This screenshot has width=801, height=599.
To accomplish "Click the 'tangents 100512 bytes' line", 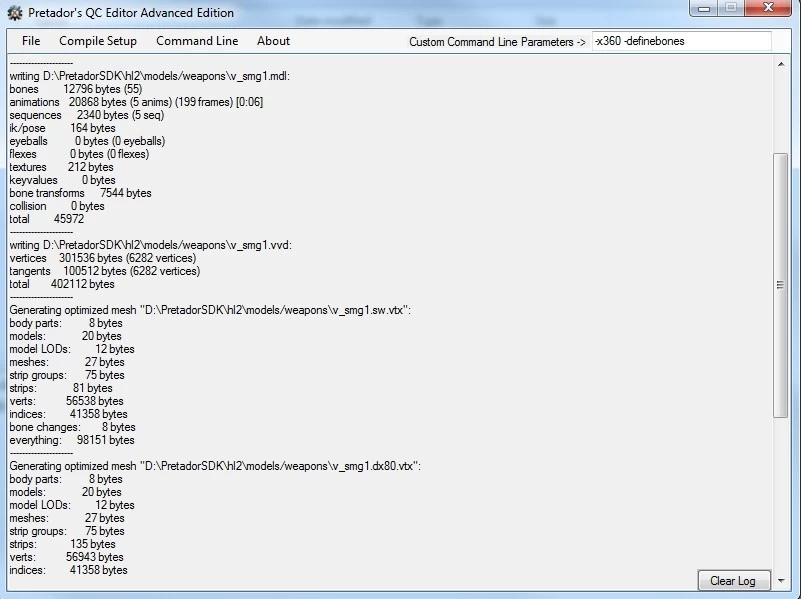I will (105, 271).
